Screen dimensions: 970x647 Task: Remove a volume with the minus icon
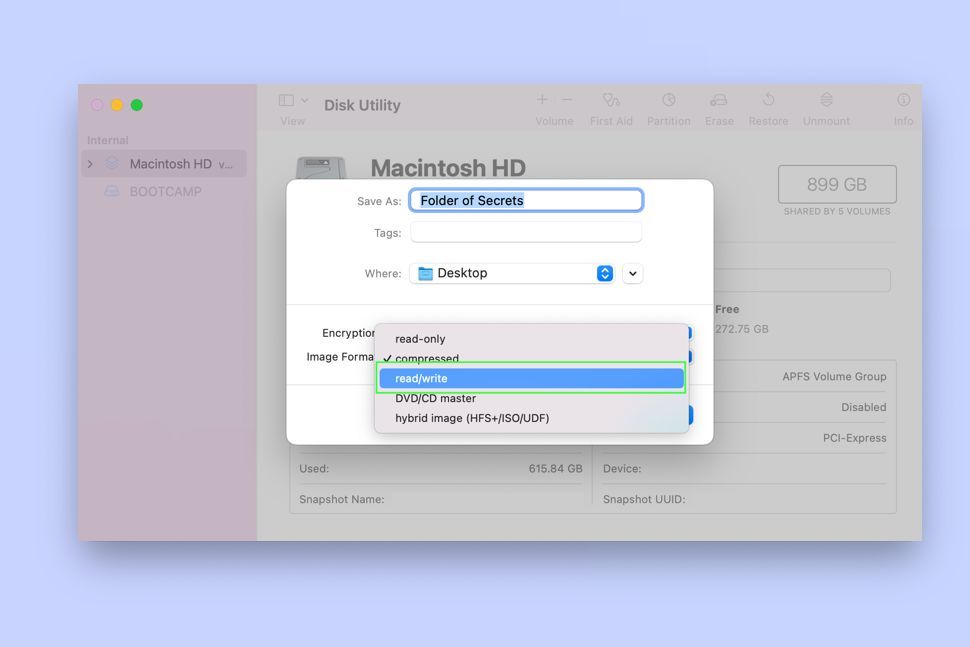(566, 101)
